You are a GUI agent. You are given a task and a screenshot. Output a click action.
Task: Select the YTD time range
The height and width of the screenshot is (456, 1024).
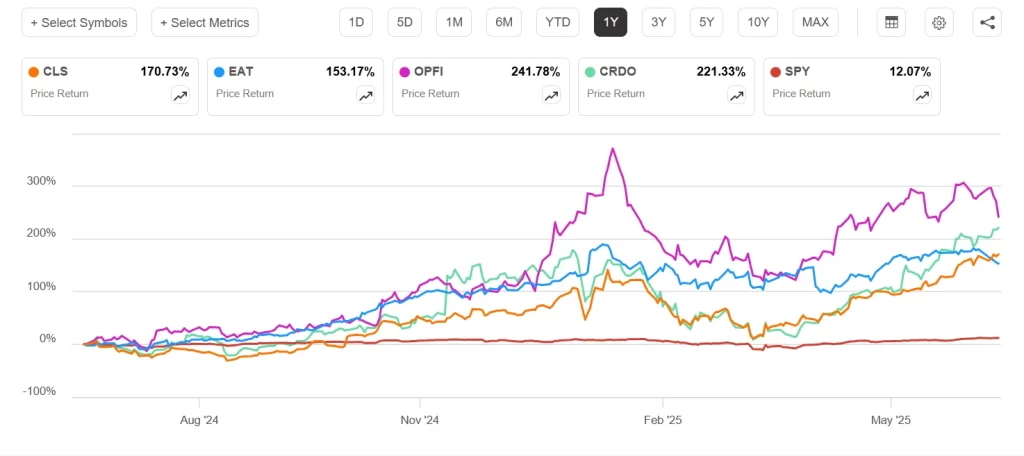558,22
